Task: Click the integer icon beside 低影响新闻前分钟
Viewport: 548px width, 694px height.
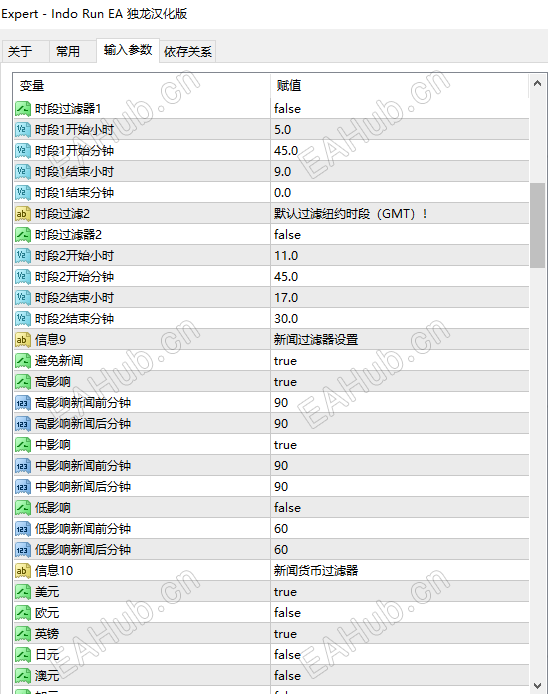Action: (x=23, y=529)
